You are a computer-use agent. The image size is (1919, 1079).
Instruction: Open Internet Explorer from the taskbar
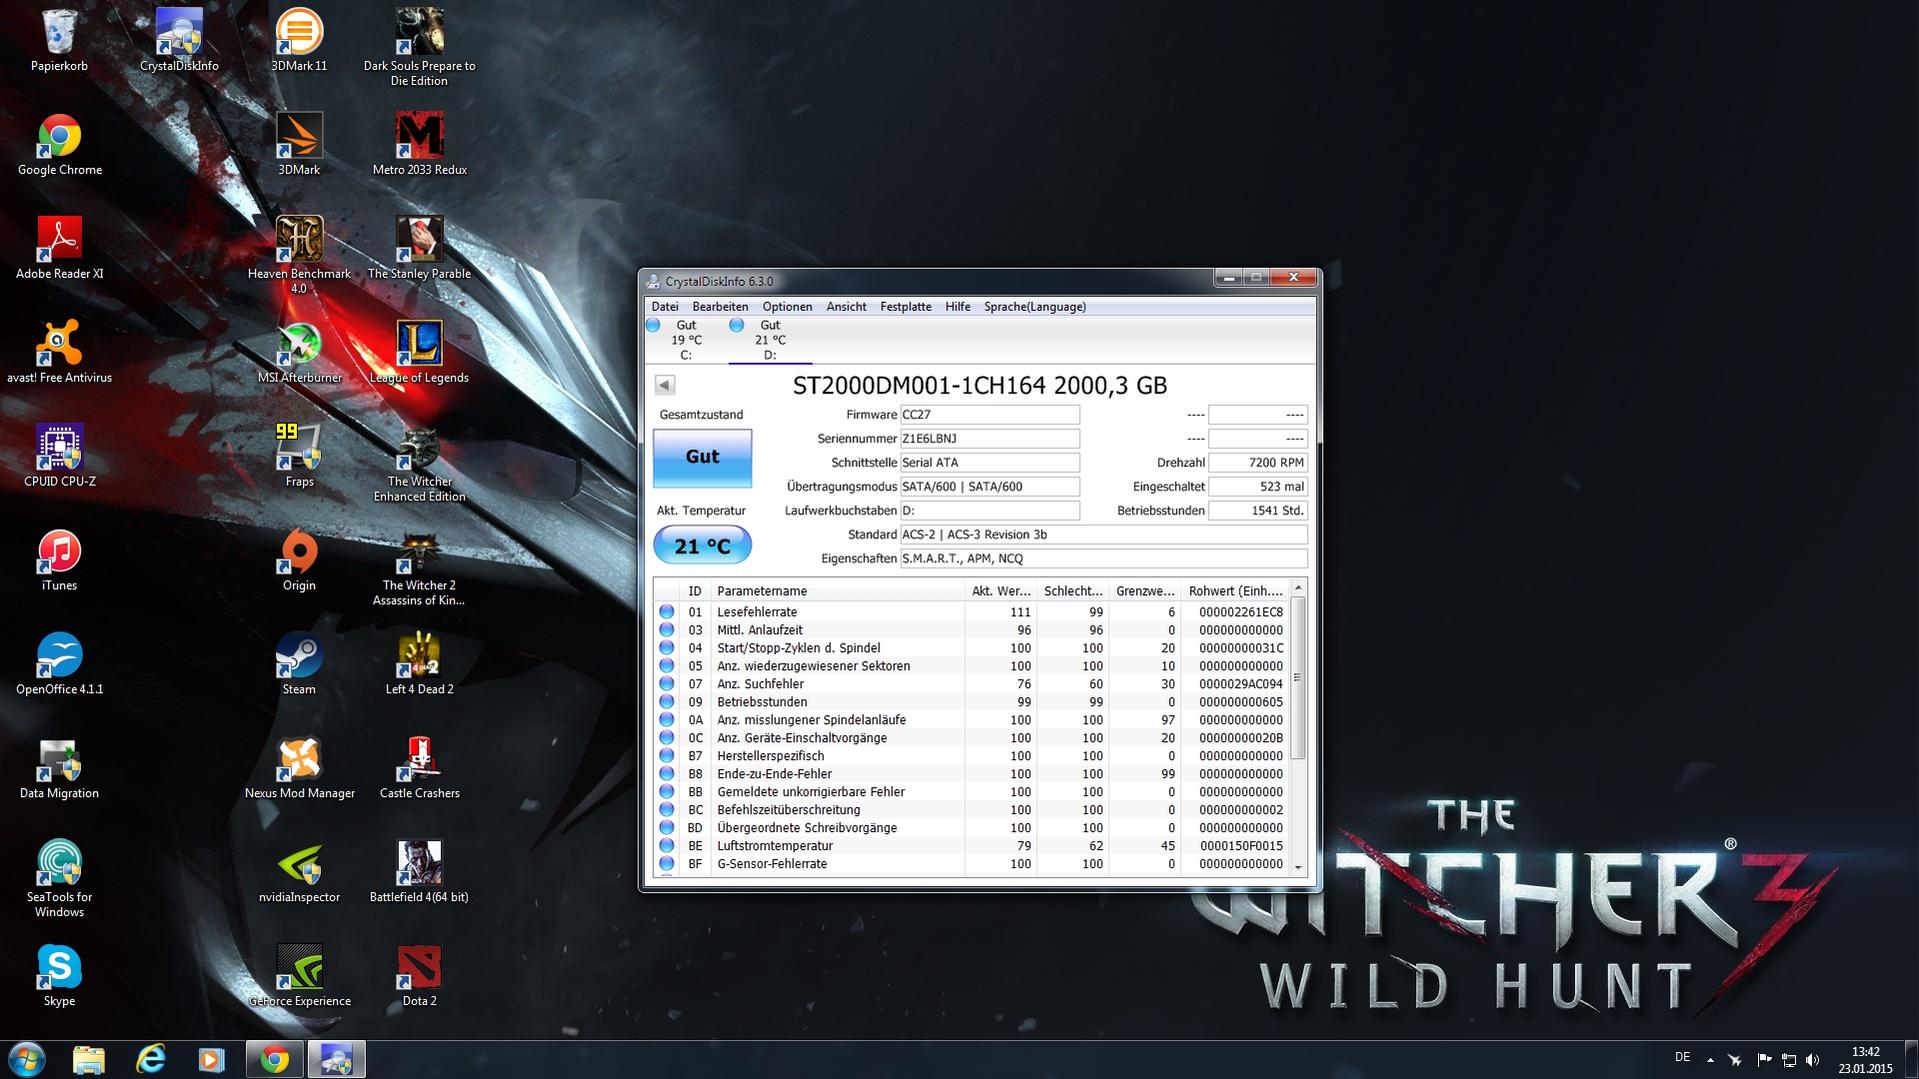(150, 1059)
